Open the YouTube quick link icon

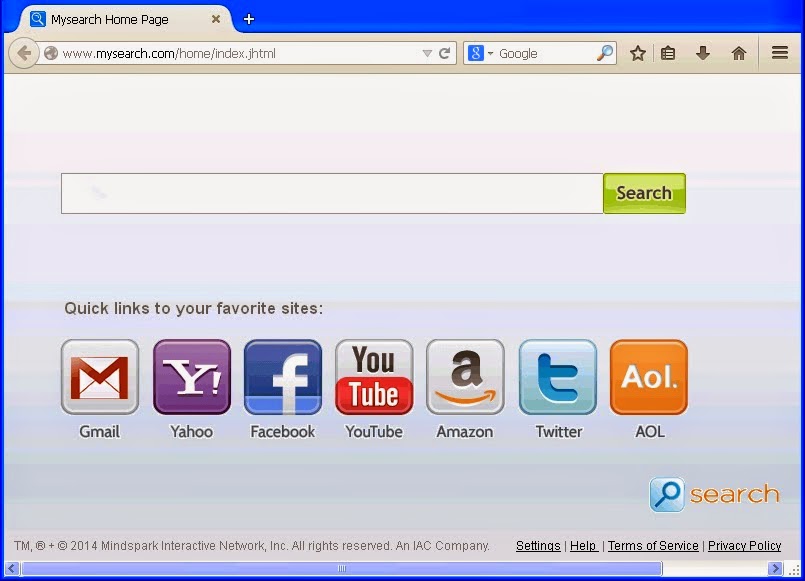point(374,377)
